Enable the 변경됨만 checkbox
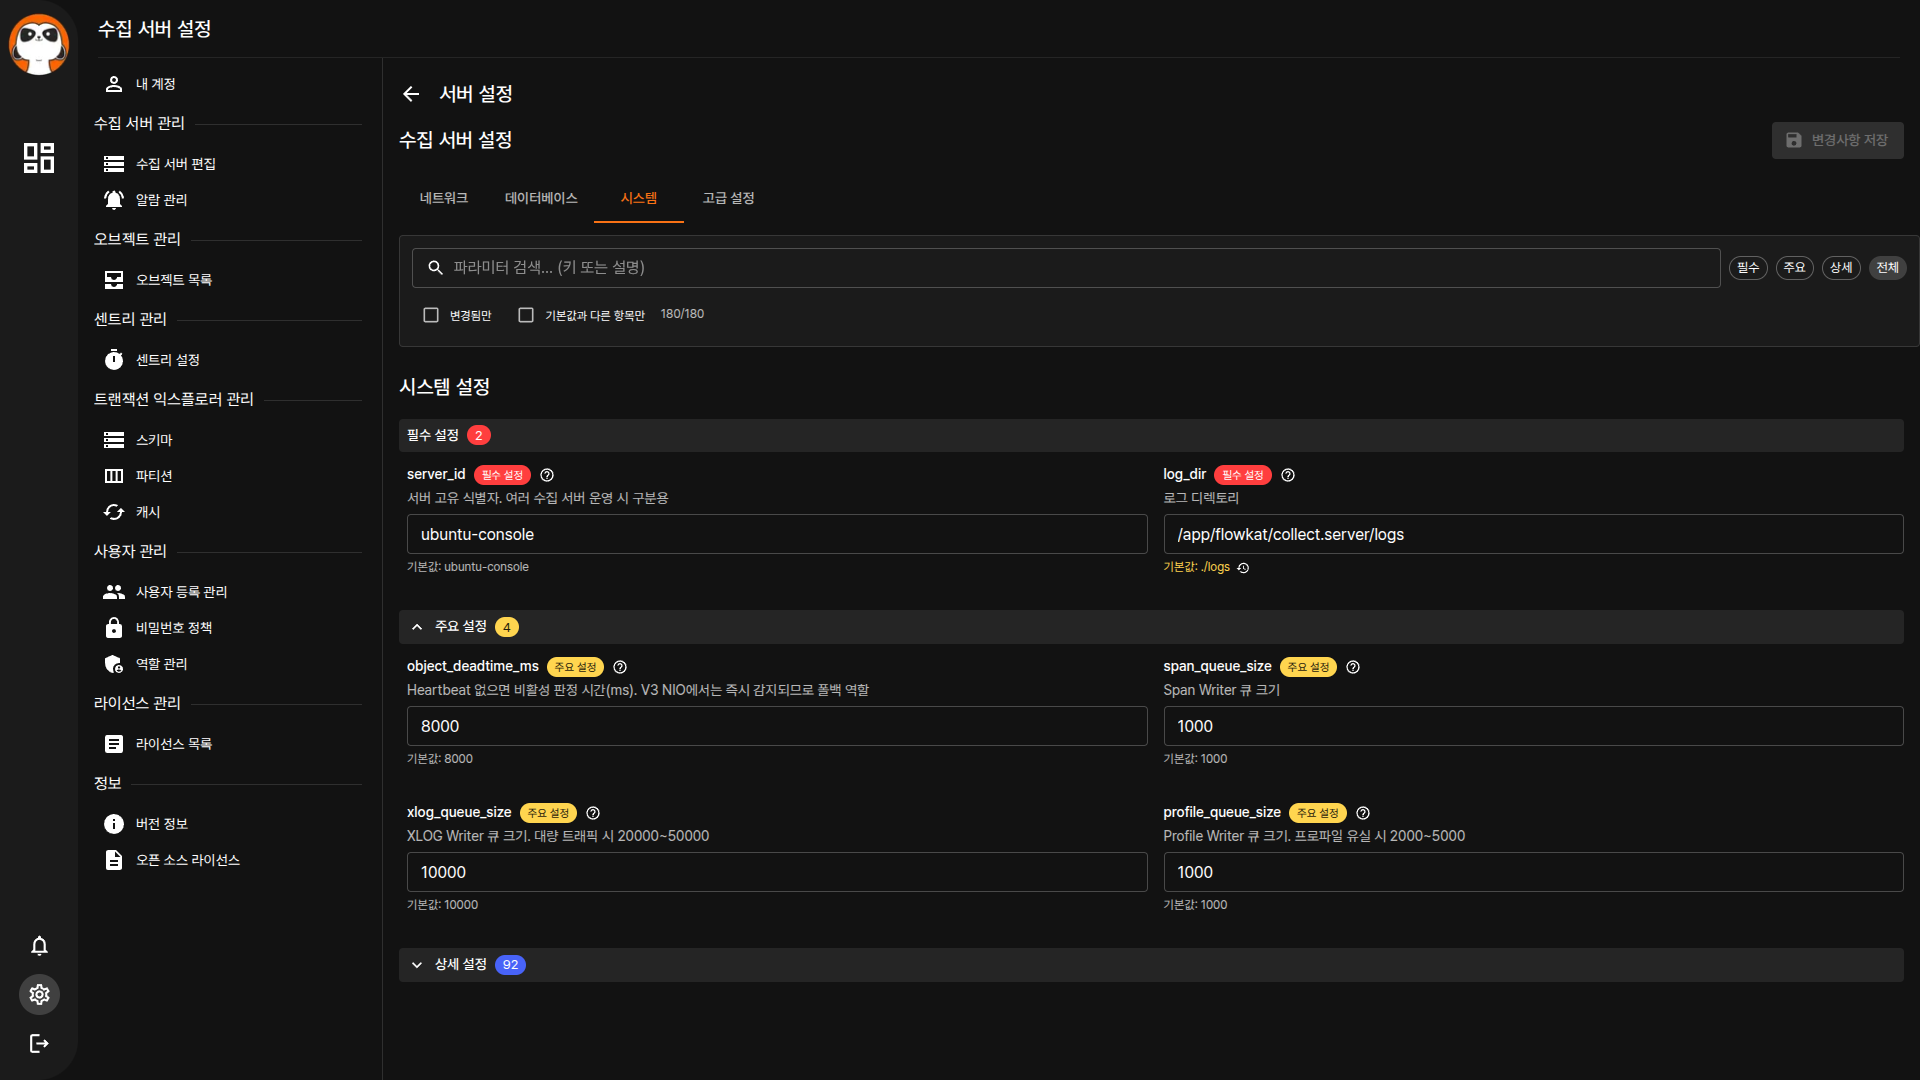The width and height of the screenshot is (1920, 1080). point(431,315)
